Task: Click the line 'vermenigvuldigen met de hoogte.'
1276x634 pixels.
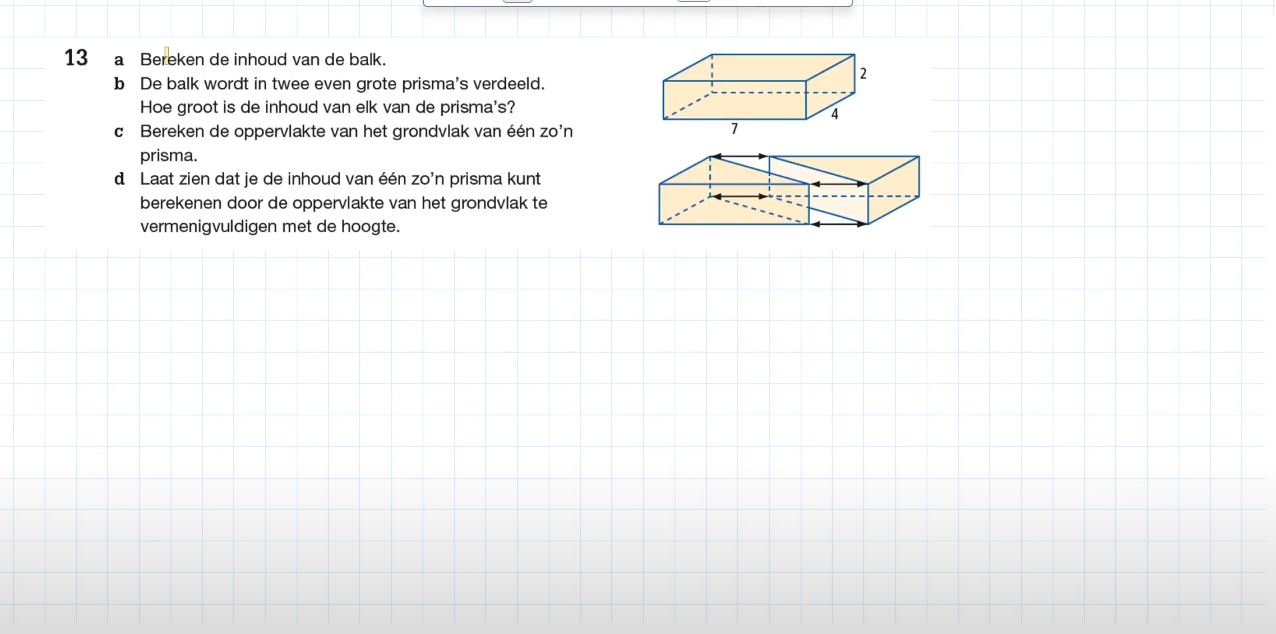Action: pyautogui.click(x=270, y=227)
